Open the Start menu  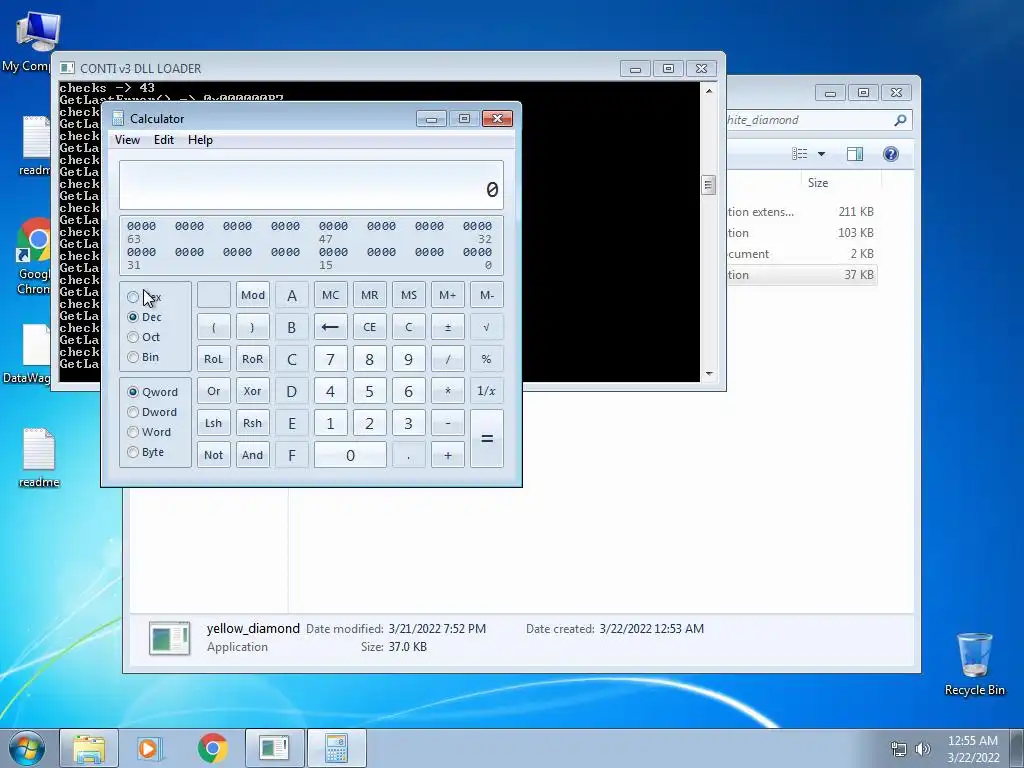click(26, 748)
